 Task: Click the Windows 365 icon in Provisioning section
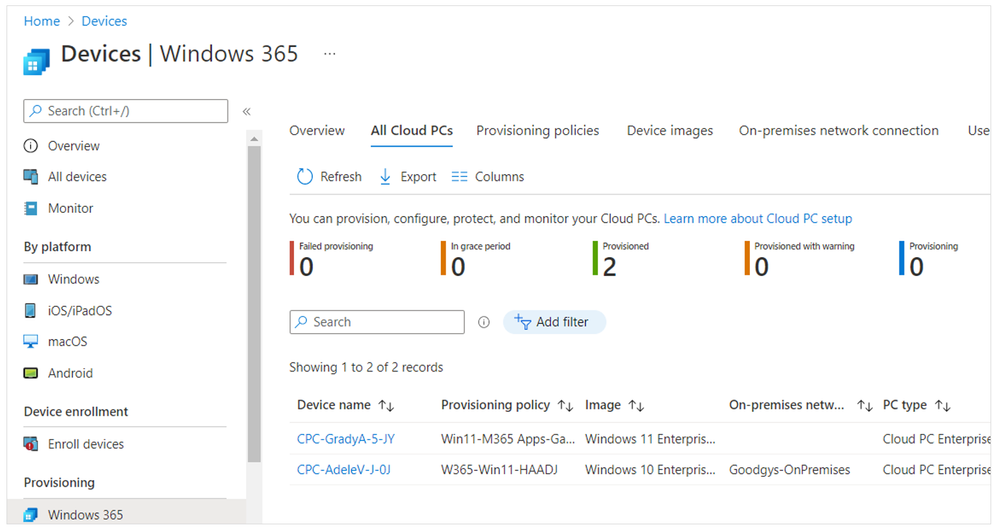31,514
